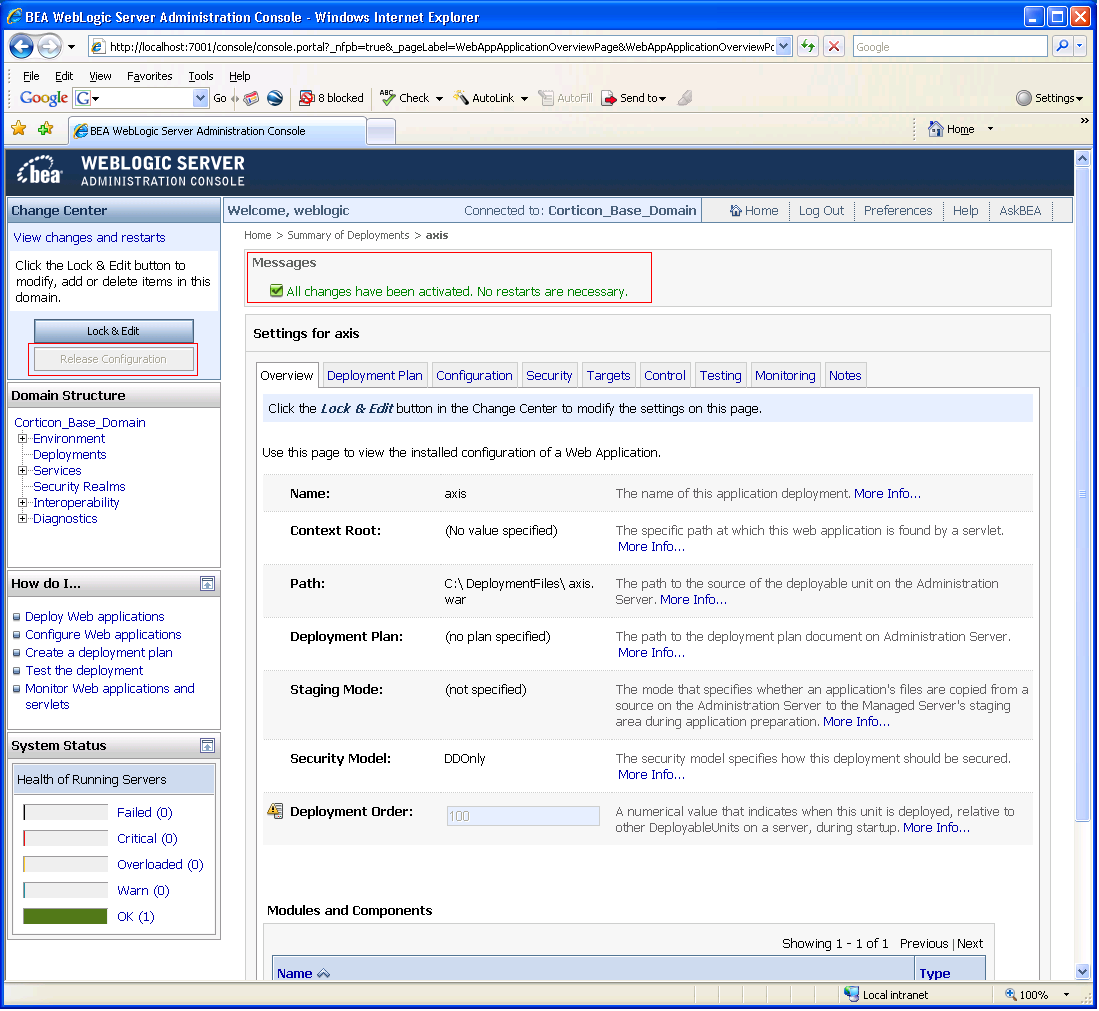Viewport: 1099px width, 1011px height.
Task: Click the Local intranet zone status icon
Action: click(852, 994)
